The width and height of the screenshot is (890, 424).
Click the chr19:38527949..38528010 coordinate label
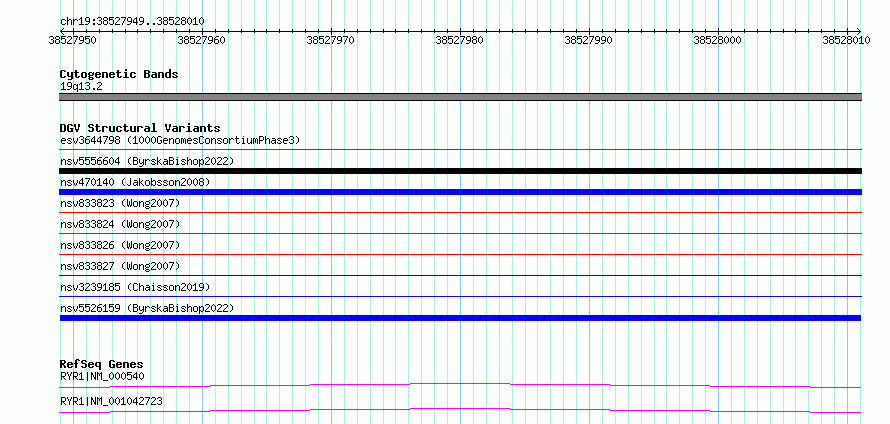132,21
